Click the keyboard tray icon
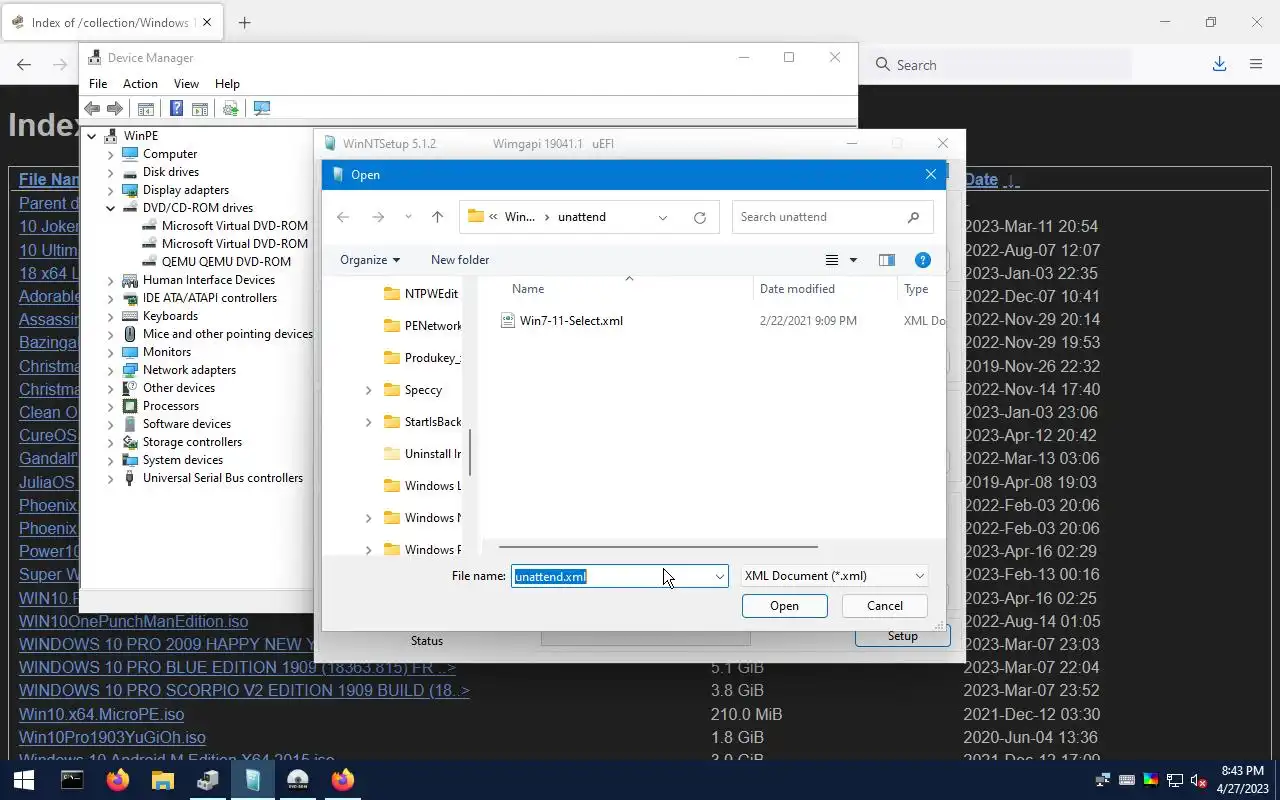This screenshot has height=800, width=1280. point(1126,780)
